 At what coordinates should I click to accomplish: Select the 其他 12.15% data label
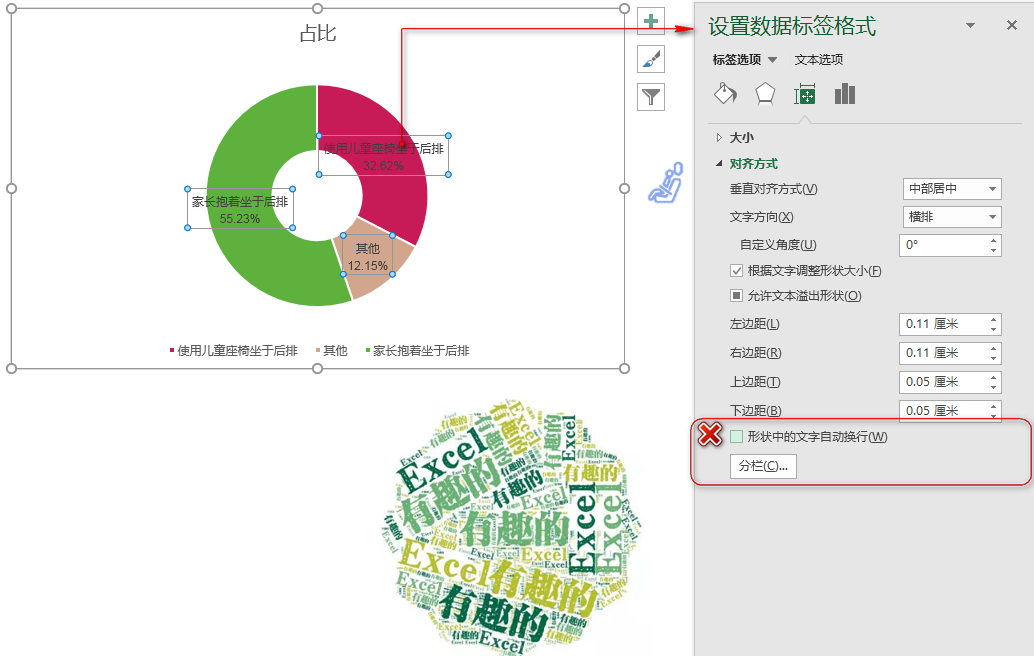click(x=367, y=256)
